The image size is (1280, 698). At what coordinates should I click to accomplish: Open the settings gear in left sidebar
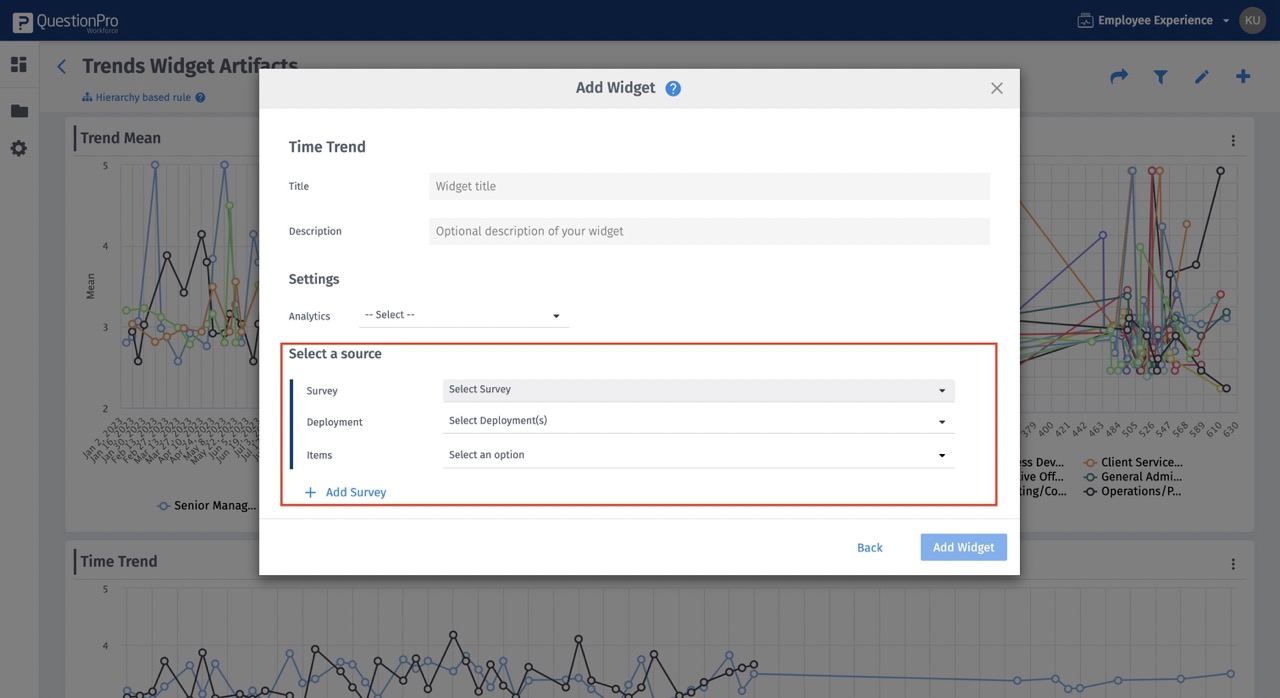(19, 148)
